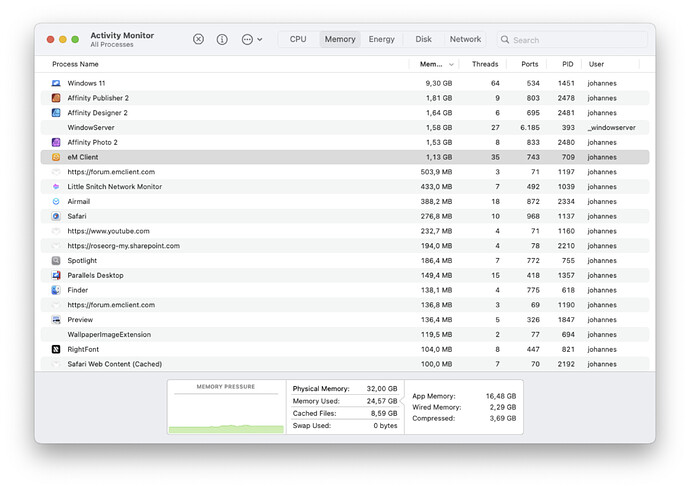Image resolution: width=690 pixels, height=488 pixels.
Task: Click the Spotlight process icon
Action: coord(56,261)
